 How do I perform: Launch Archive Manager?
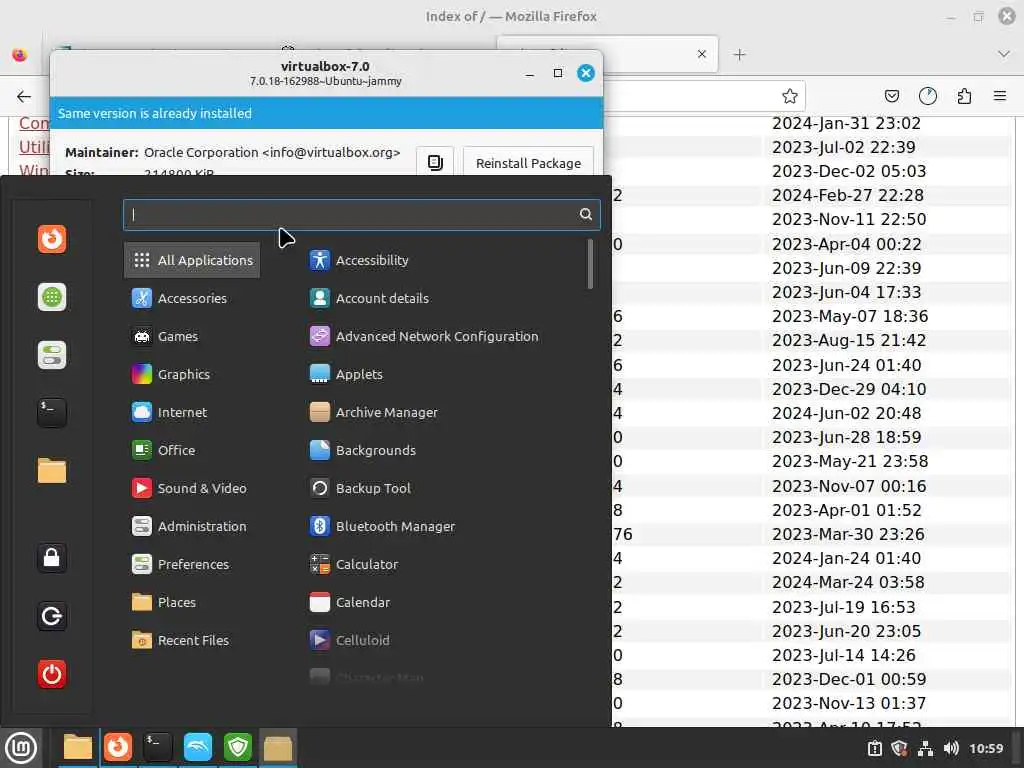(x=374, y=412)
